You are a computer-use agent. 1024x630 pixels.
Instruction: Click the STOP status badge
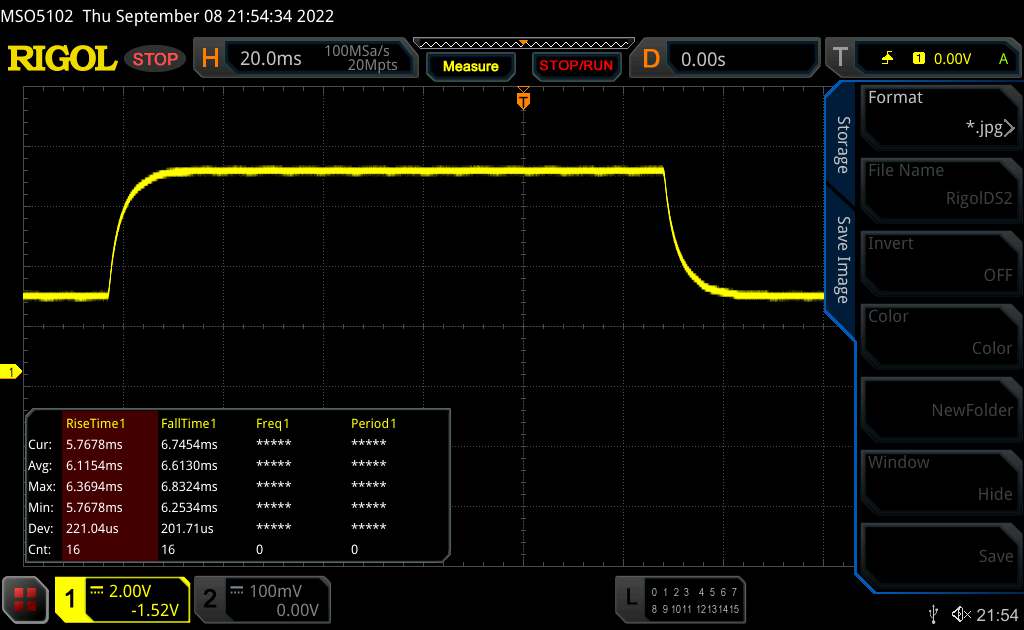155,59
